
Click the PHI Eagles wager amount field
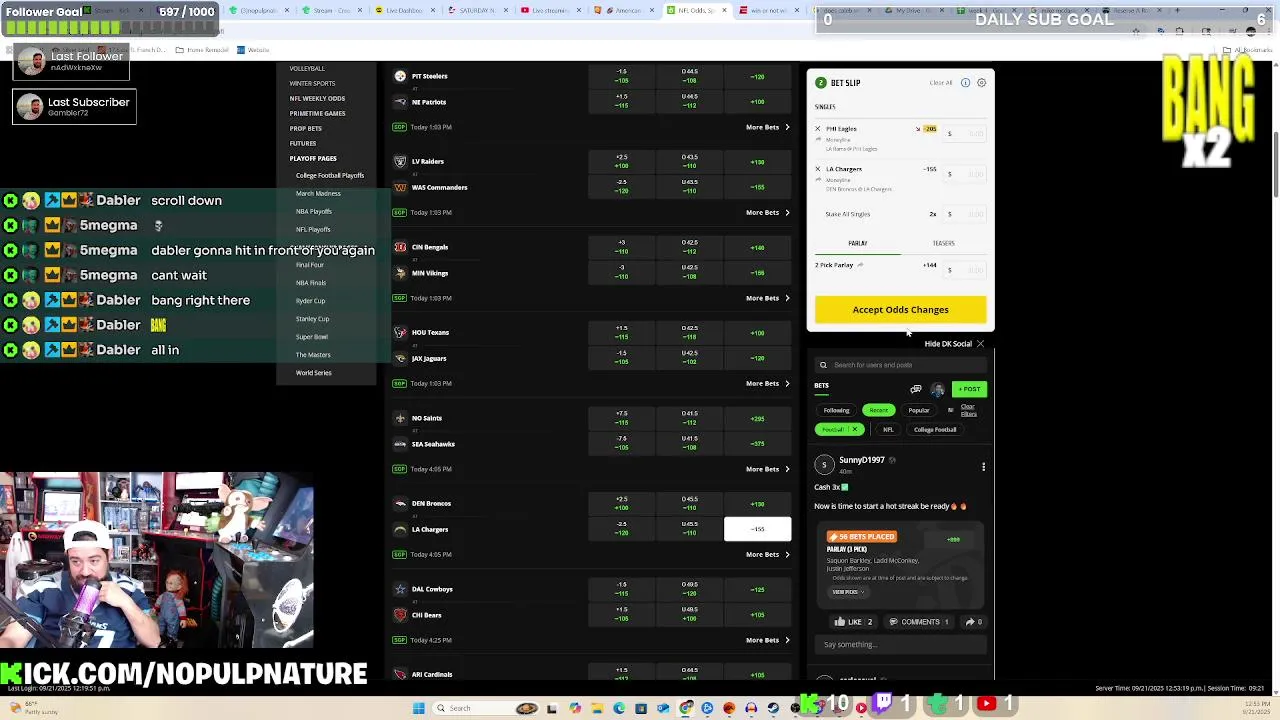click(965, 133)
